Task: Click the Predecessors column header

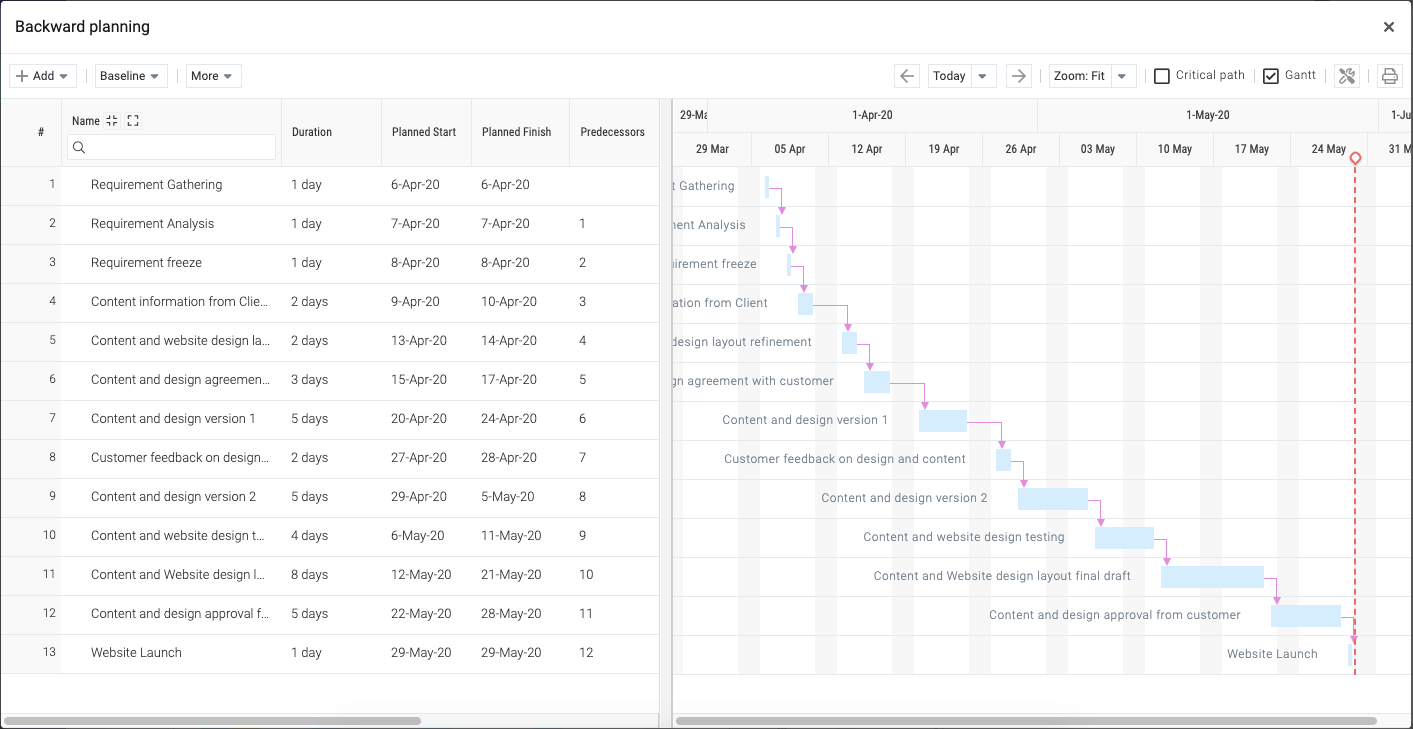Action: [x=612, y=132]
